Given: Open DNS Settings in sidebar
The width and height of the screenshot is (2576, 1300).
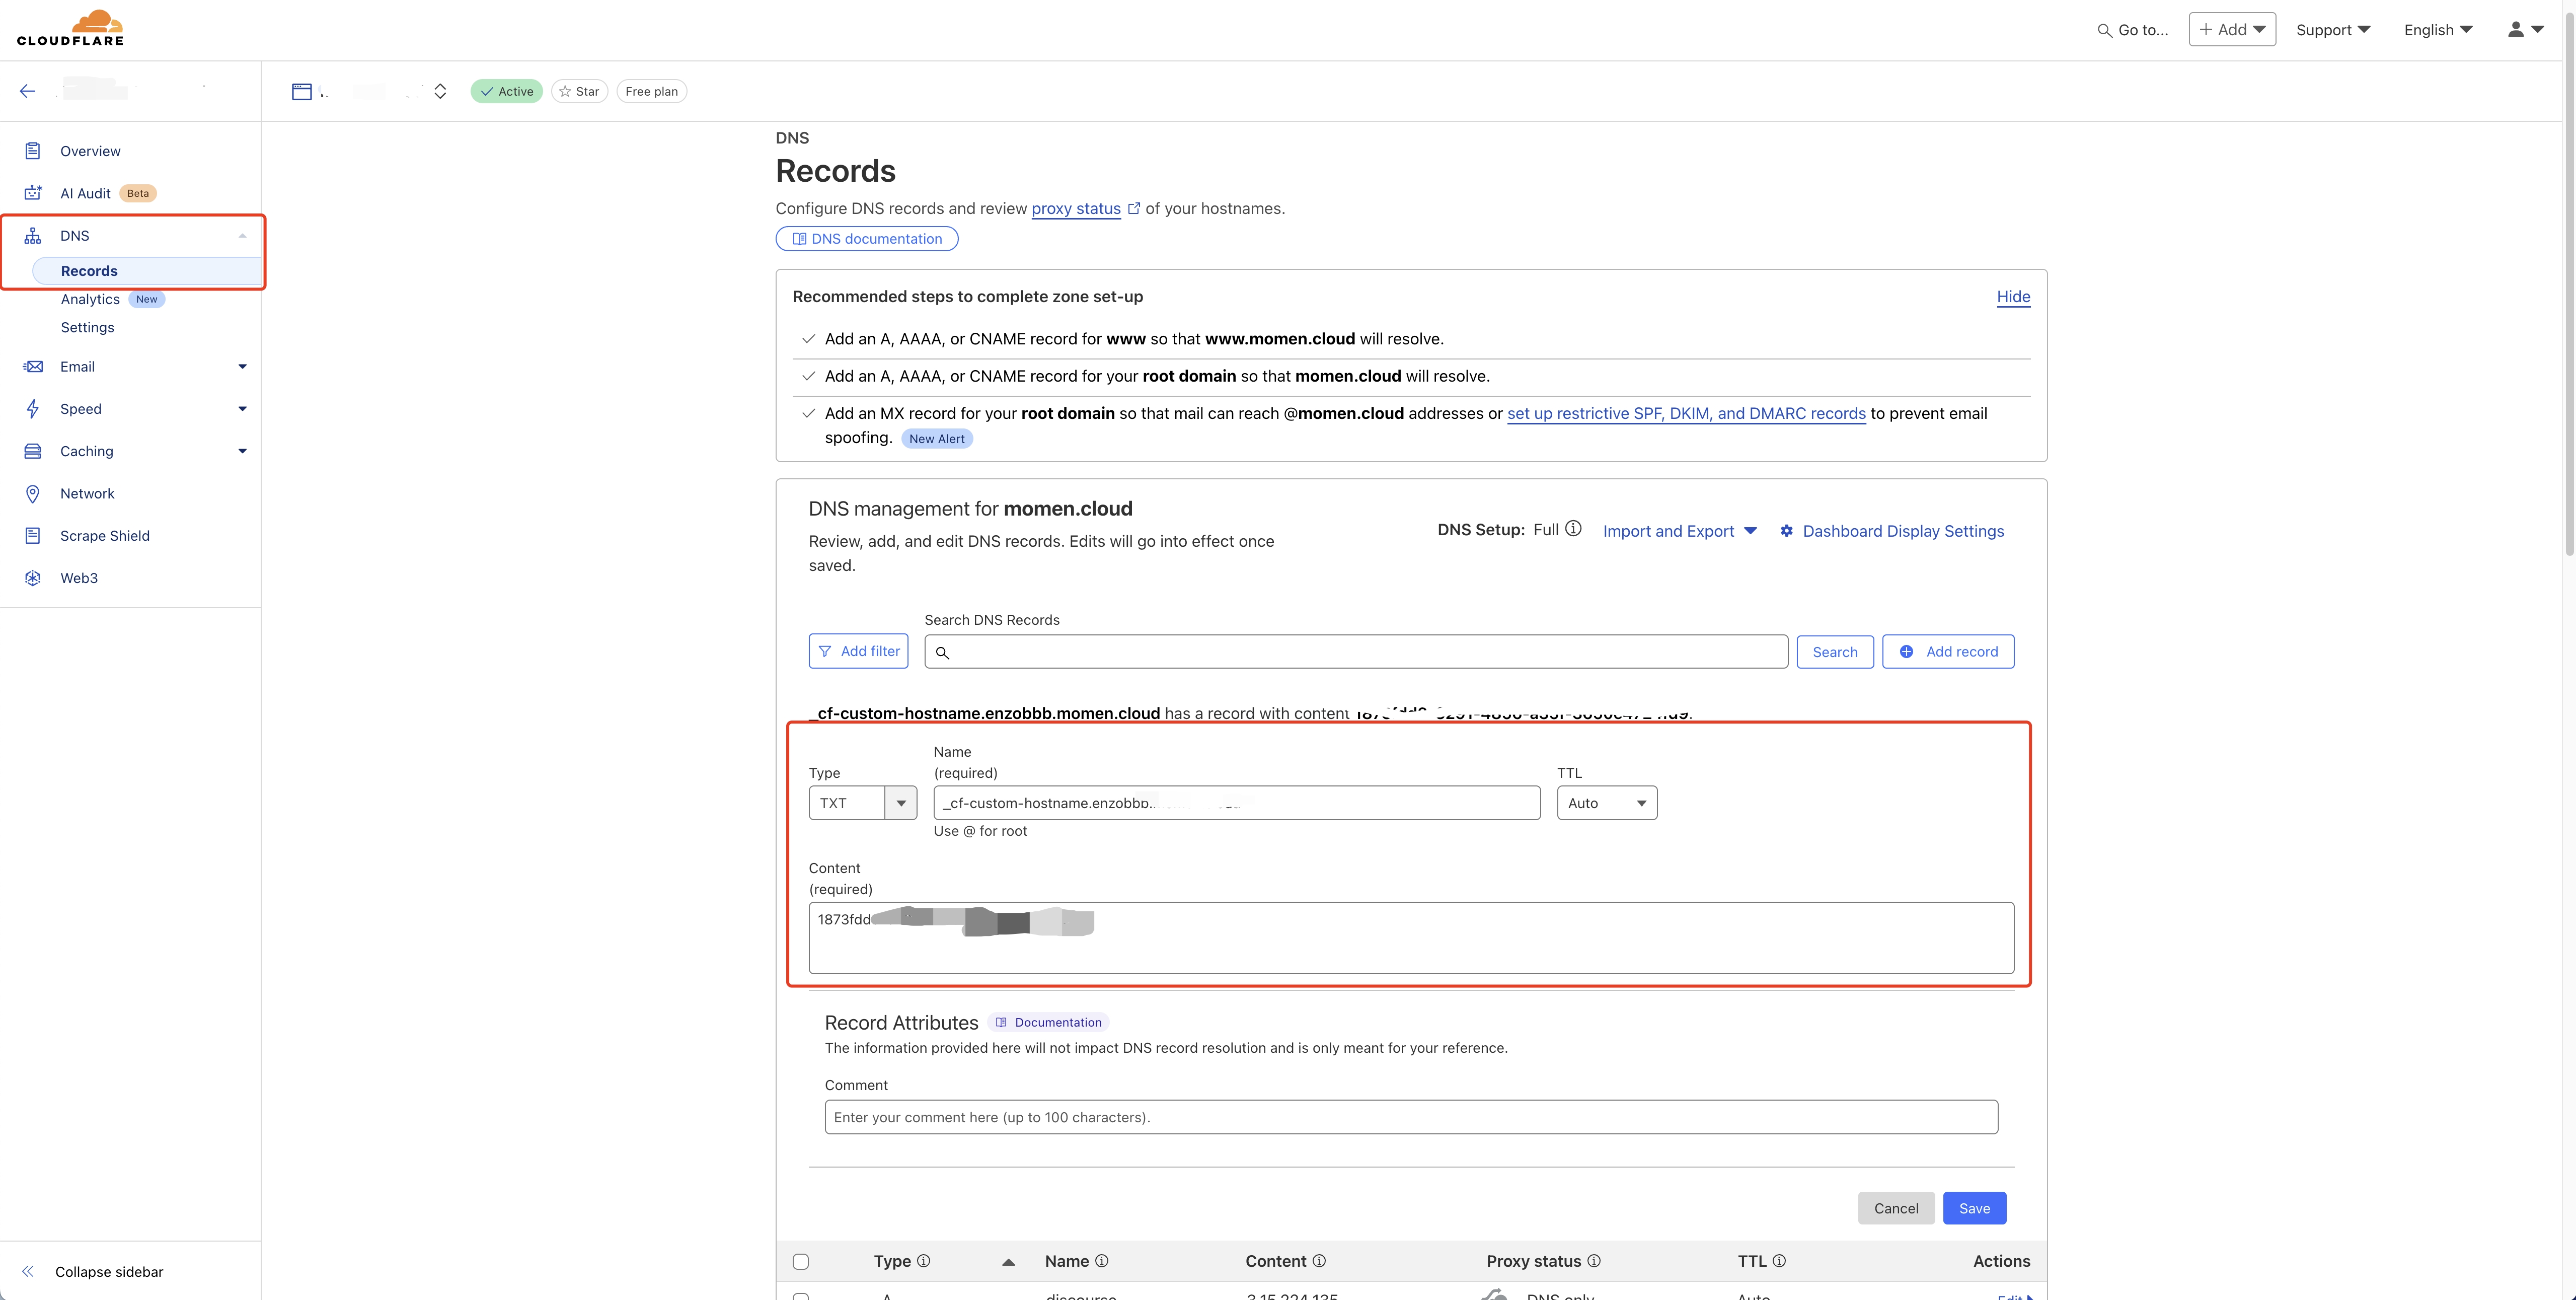Looking at the screenshot, I should (x=87, y=327).
